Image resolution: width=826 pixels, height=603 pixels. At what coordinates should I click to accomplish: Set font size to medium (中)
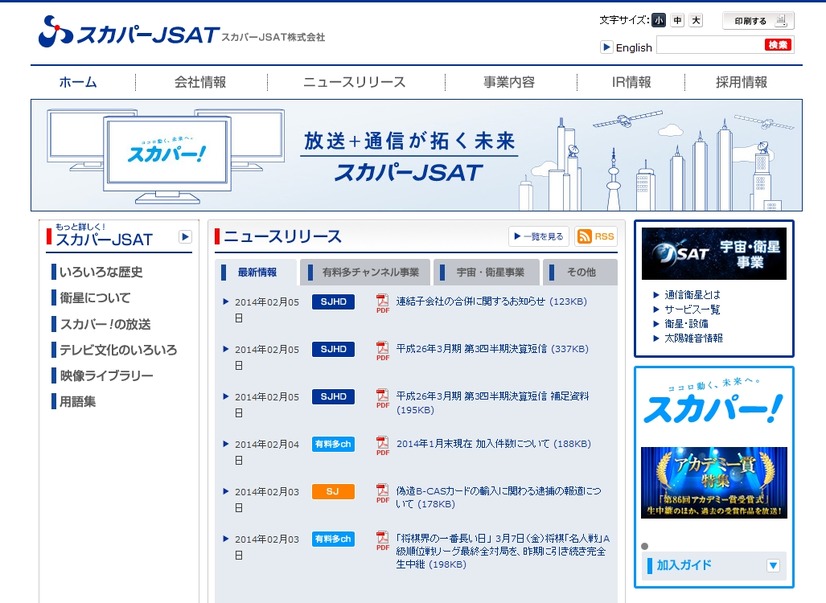coord(677,21)
